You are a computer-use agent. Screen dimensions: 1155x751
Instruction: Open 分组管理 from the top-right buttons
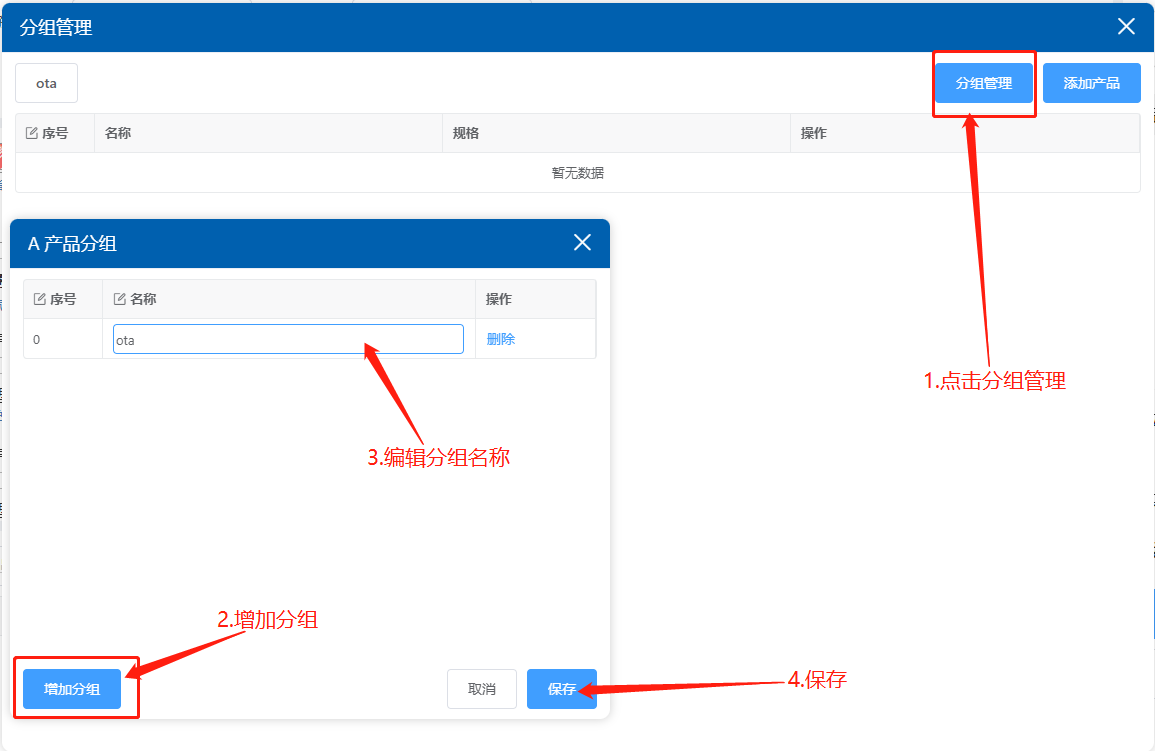tap(984, 84)
